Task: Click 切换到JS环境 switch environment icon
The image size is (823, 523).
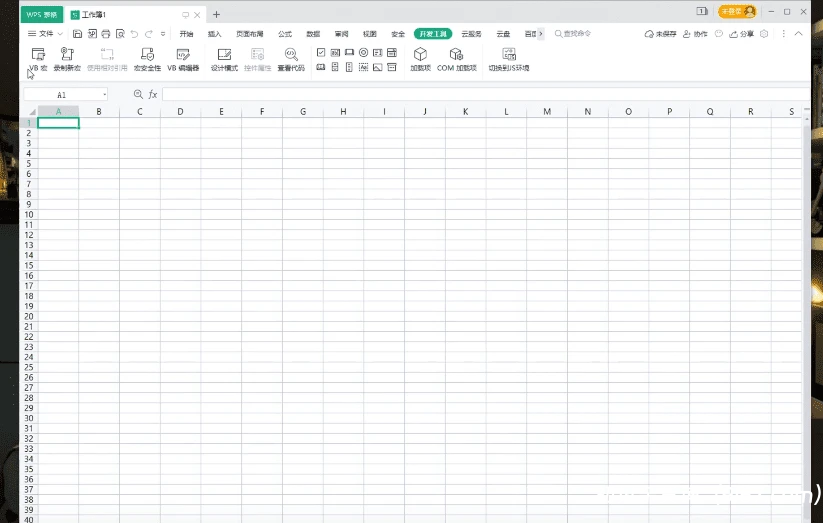Action: (x=509, y=58)
